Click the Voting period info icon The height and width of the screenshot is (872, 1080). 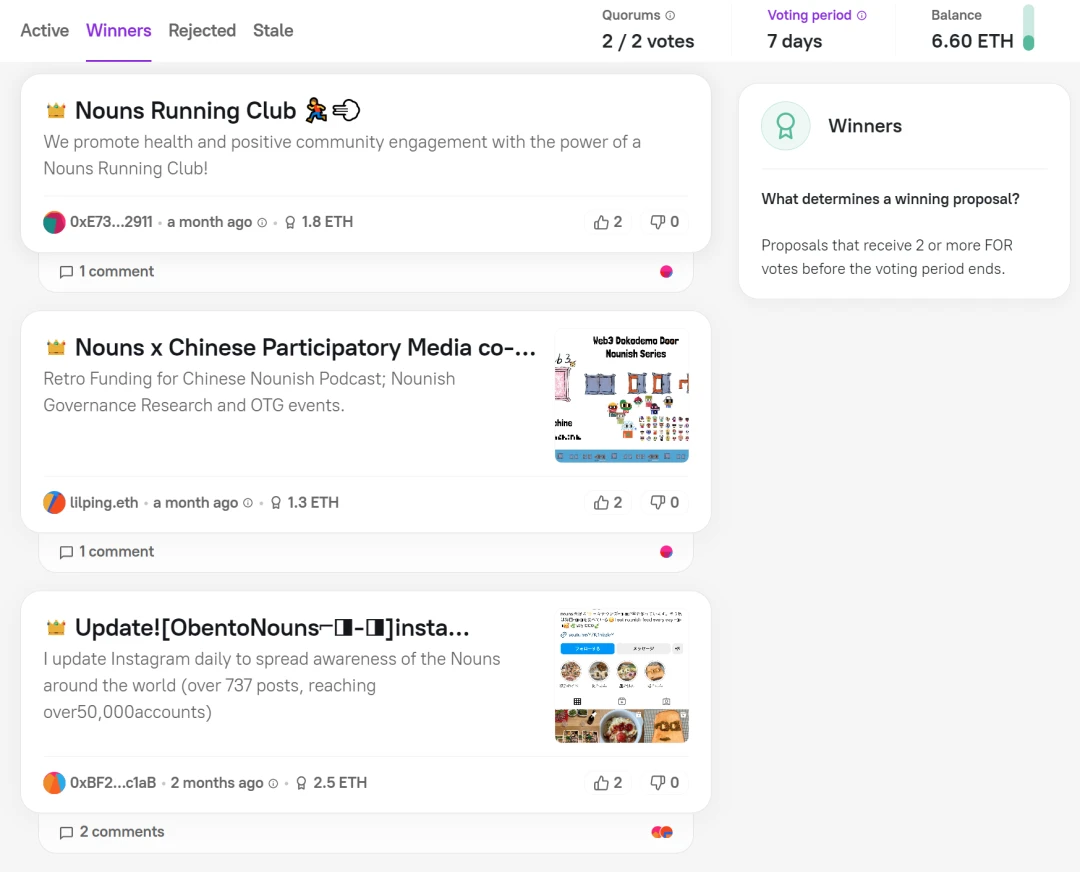click(862, 16)
